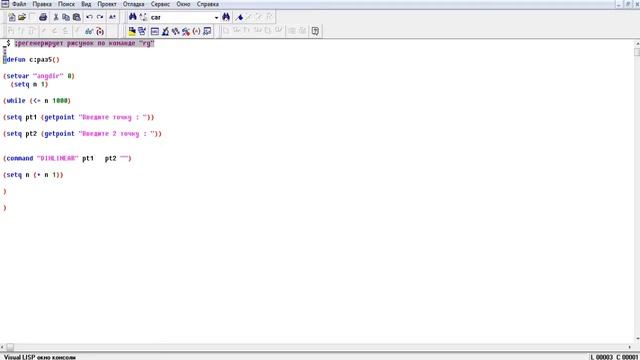Open the Inspect tool icon
The width and height of the screenshot is (640, 360).
tap(165, 31)
